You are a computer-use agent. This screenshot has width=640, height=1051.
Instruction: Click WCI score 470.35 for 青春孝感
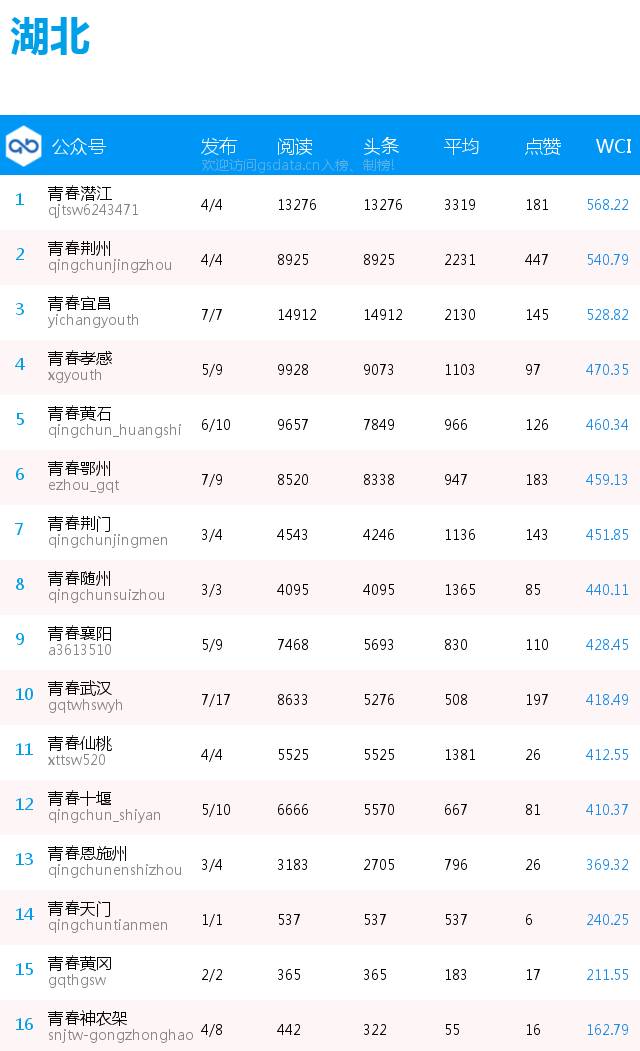[607, 369]
